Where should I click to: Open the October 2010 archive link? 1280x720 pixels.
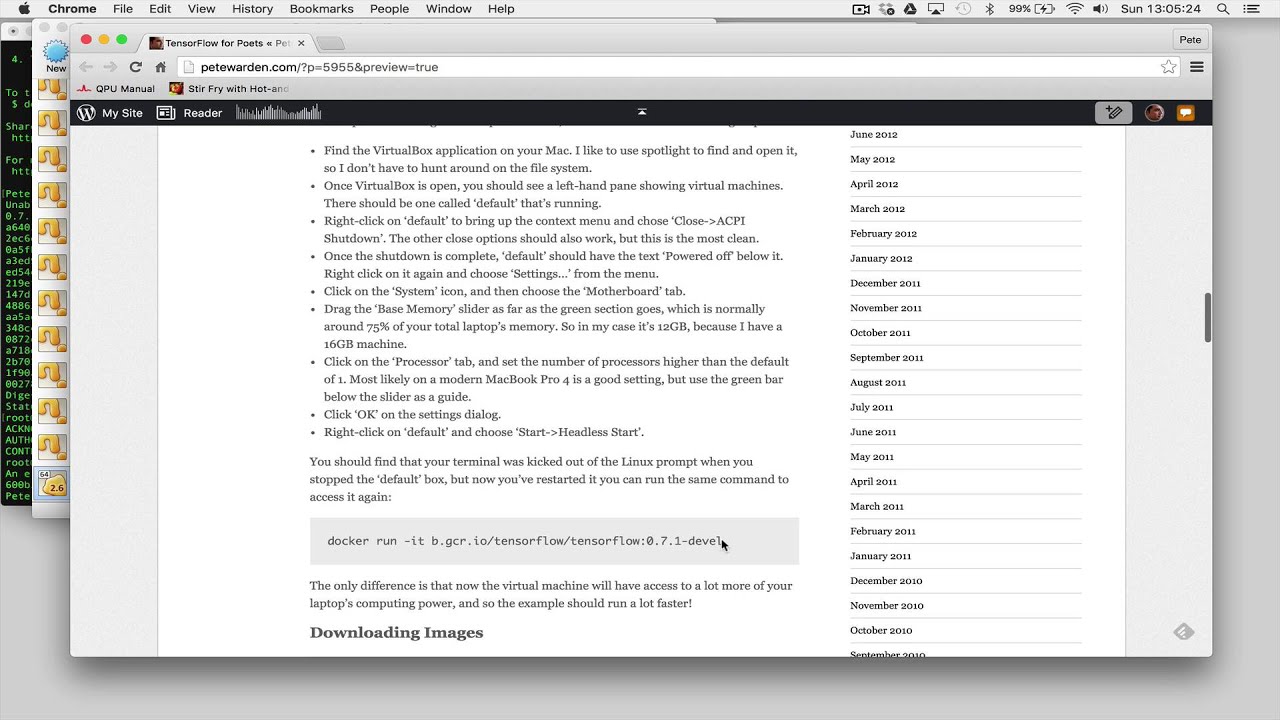(x=881, y=630)
